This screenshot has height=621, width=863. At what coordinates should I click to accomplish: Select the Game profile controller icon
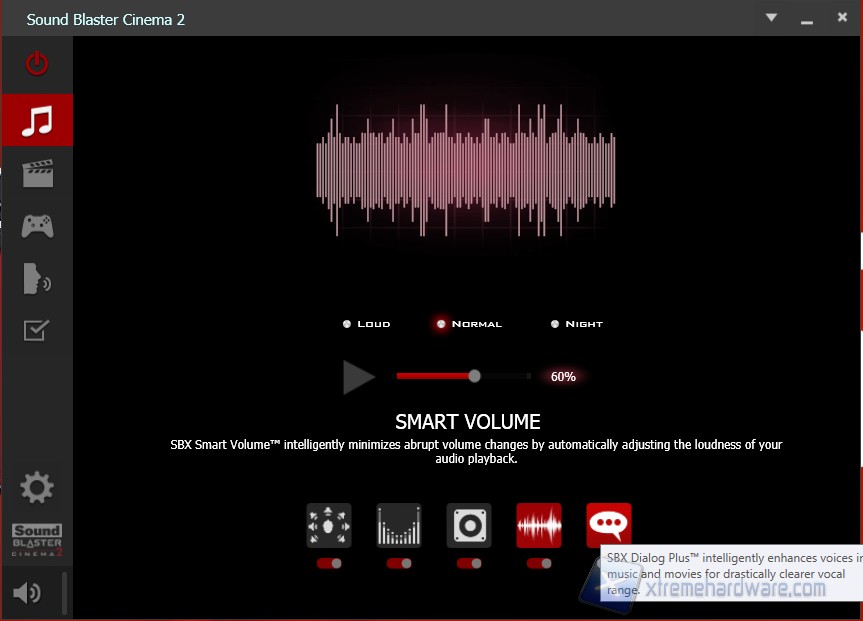pyautogui.click(x=37, y=226)
